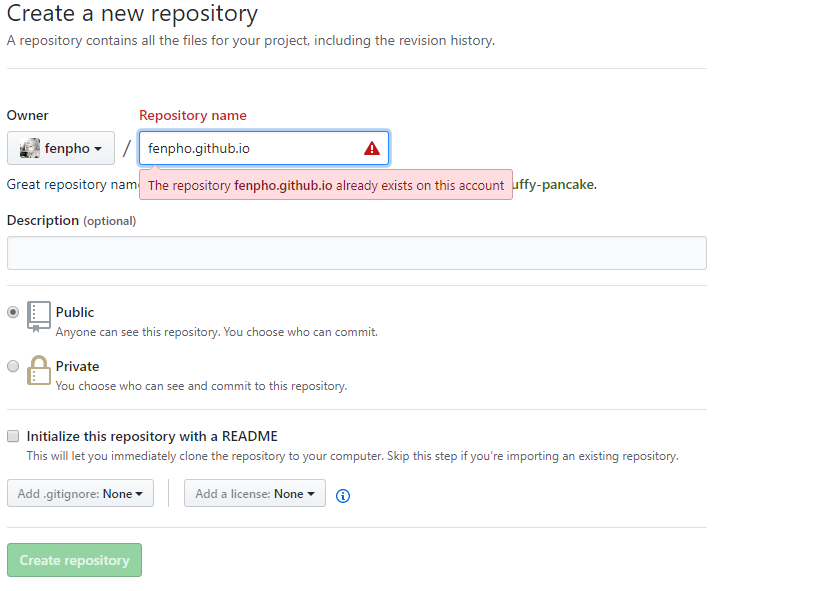This screenshot has height=591, width=837.
Task: Click the fenpho avatar image
Action: coord(30,148)
